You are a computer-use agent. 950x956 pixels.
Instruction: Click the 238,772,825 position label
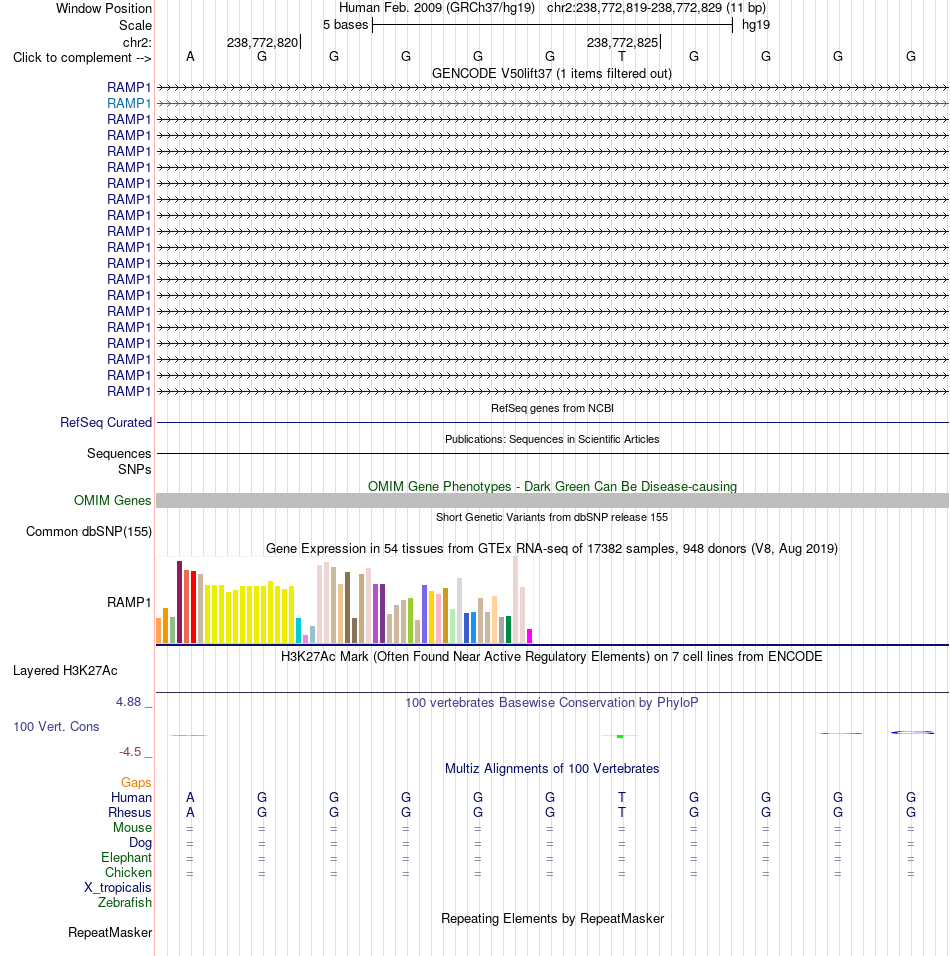coord(623,43)
